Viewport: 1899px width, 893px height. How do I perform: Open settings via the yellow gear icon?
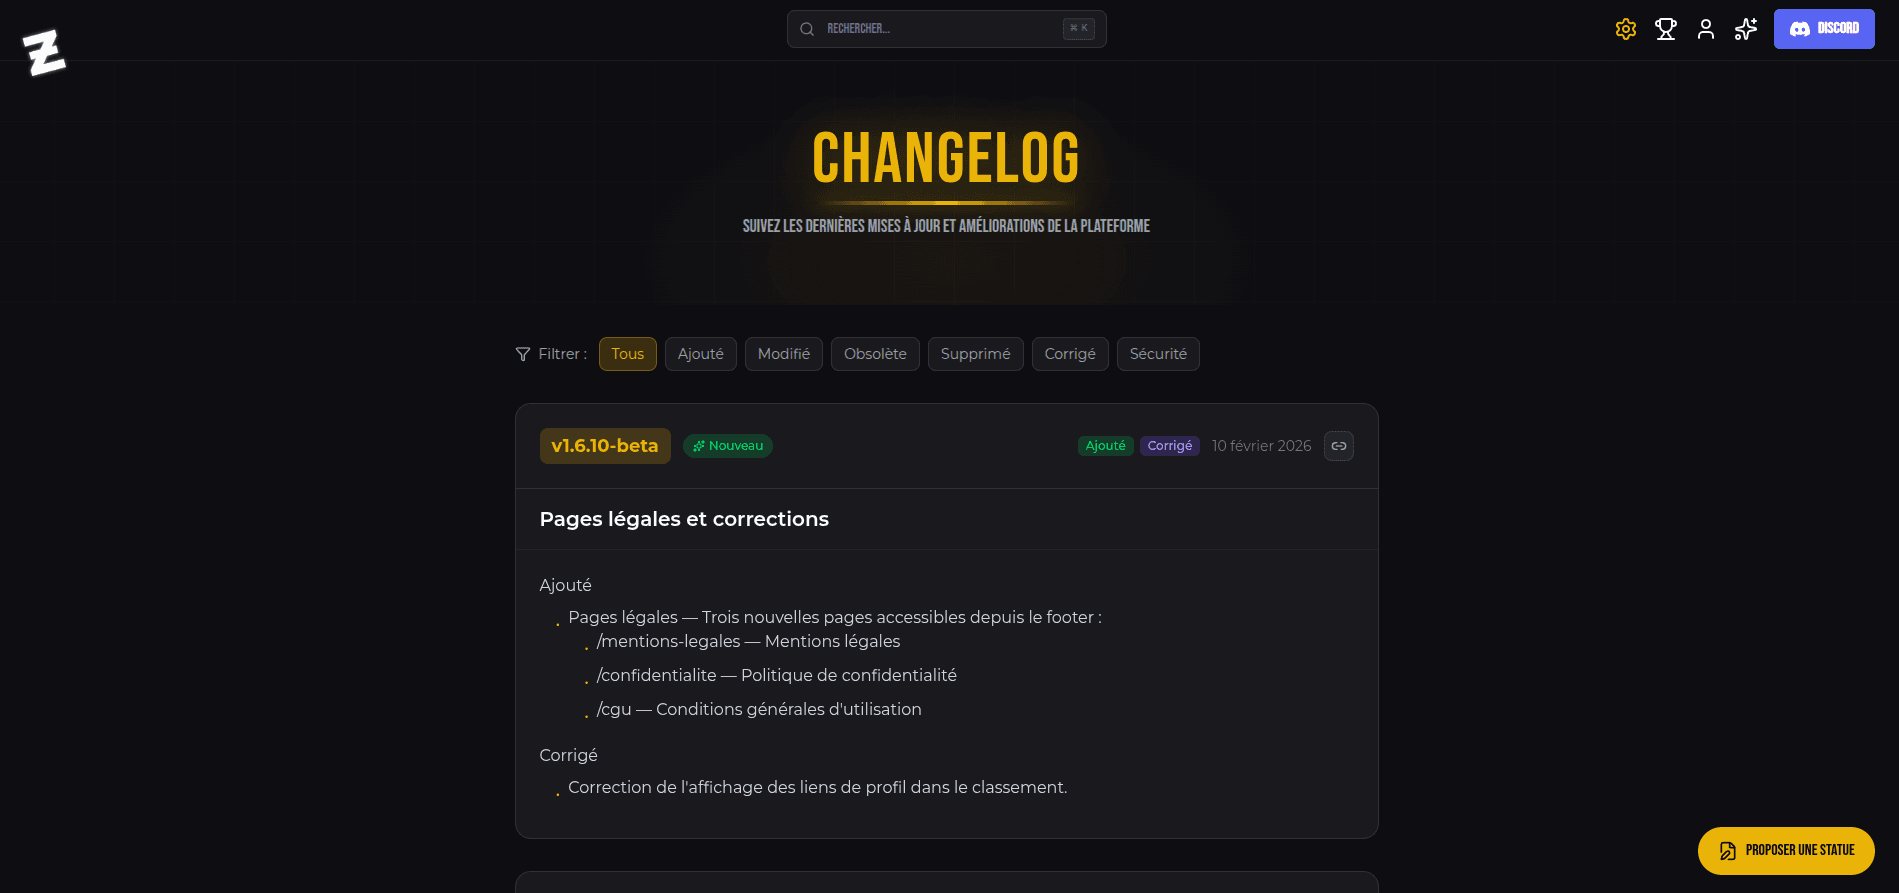(1625, 29)
